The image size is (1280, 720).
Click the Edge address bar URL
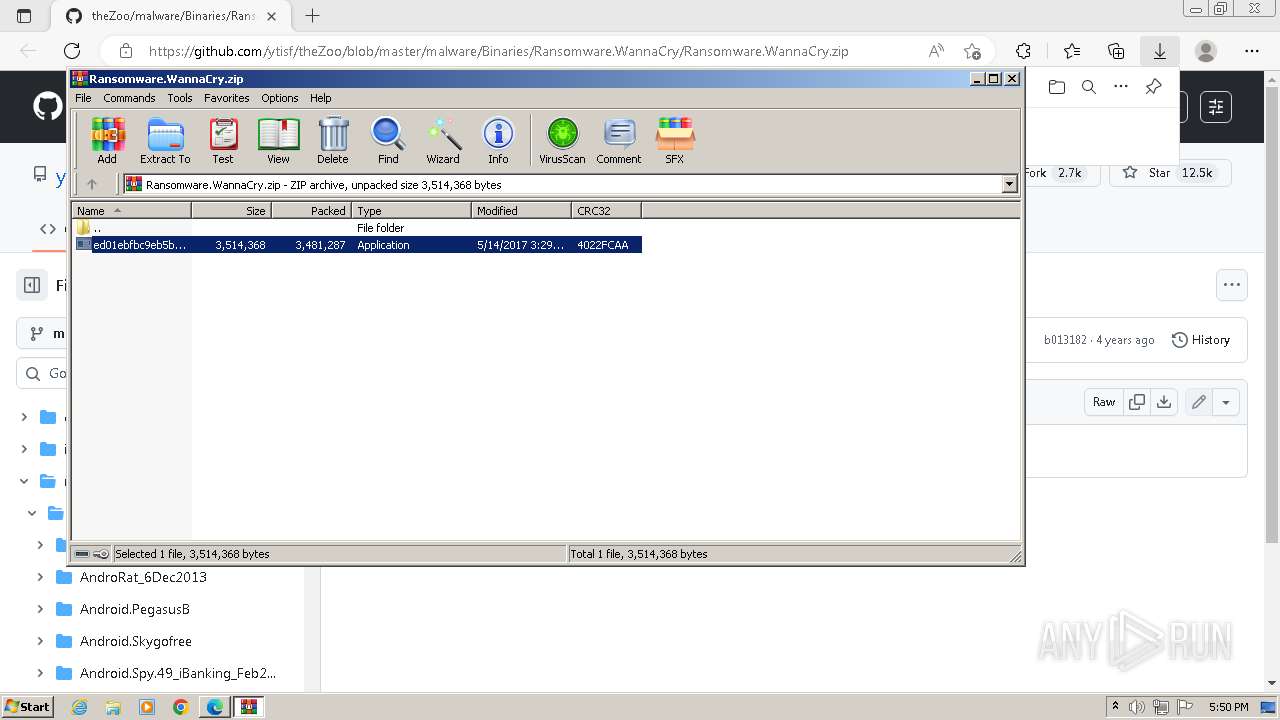tap(498, 51)
